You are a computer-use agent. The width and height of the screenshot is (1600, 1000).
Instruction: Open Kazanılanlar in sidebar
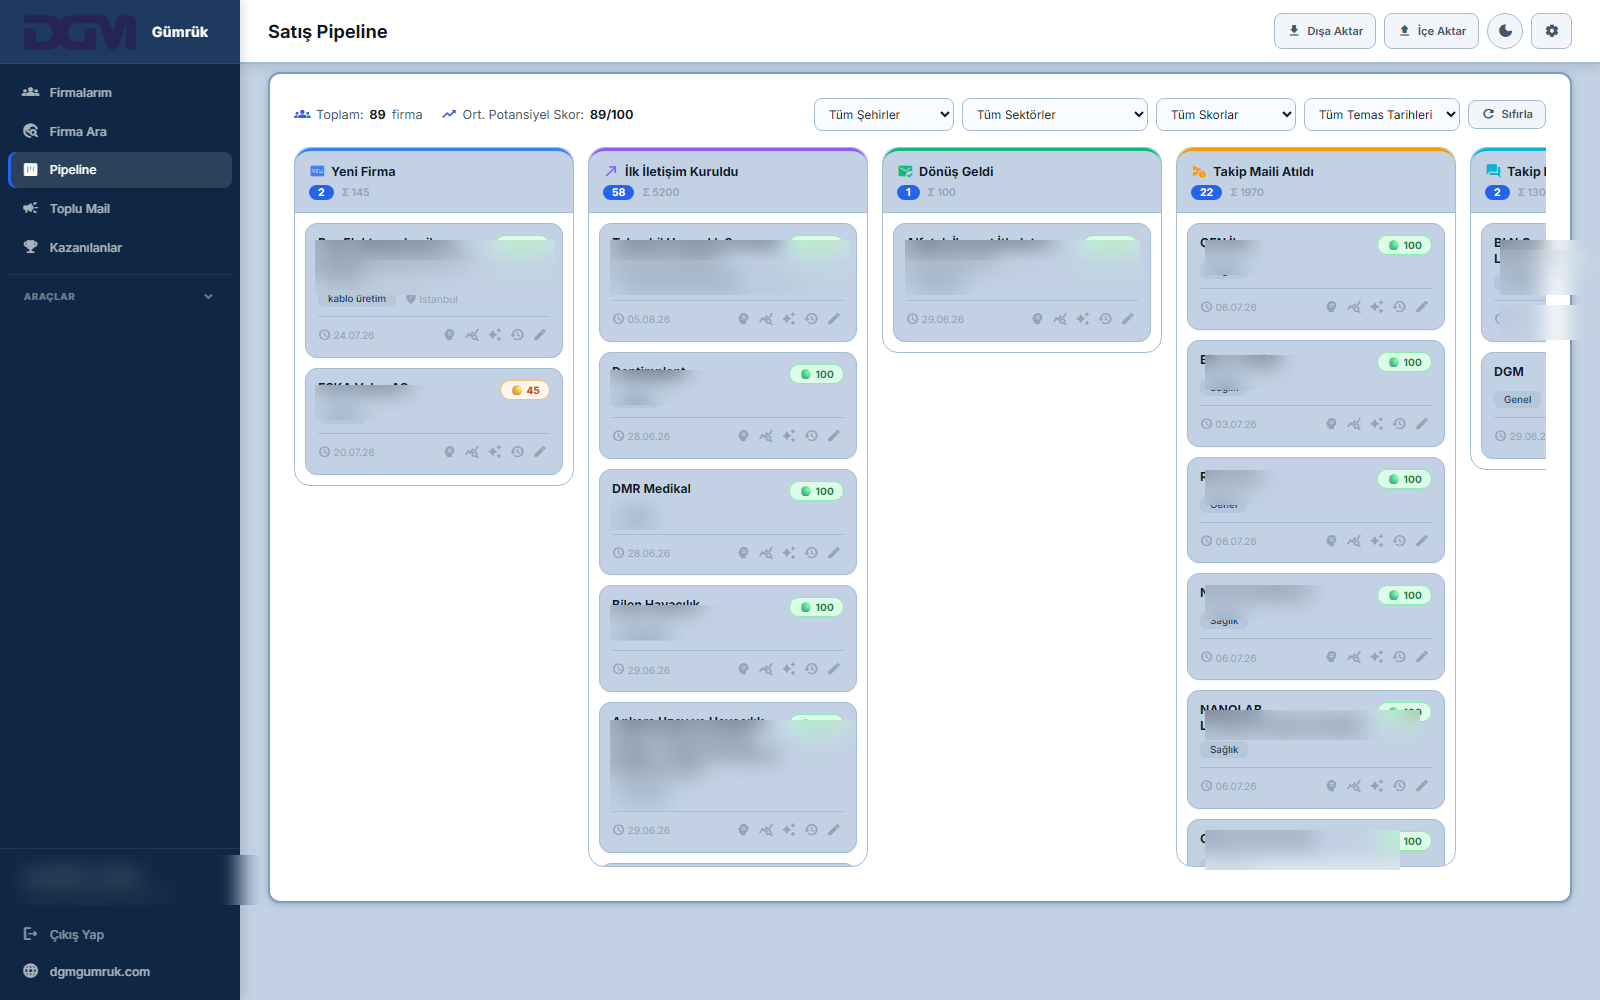(120, 248)
